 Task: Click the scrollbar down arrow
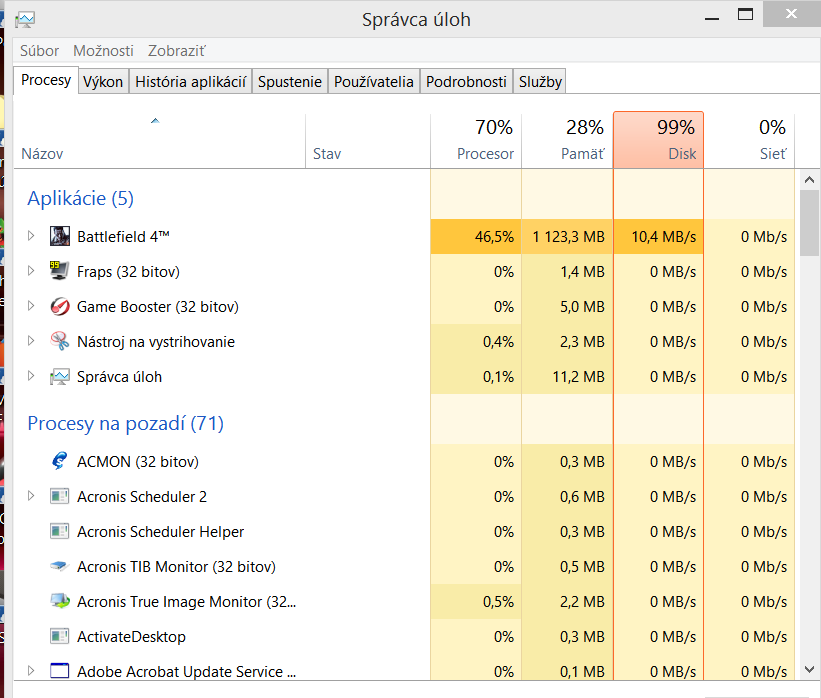[809, 669]
